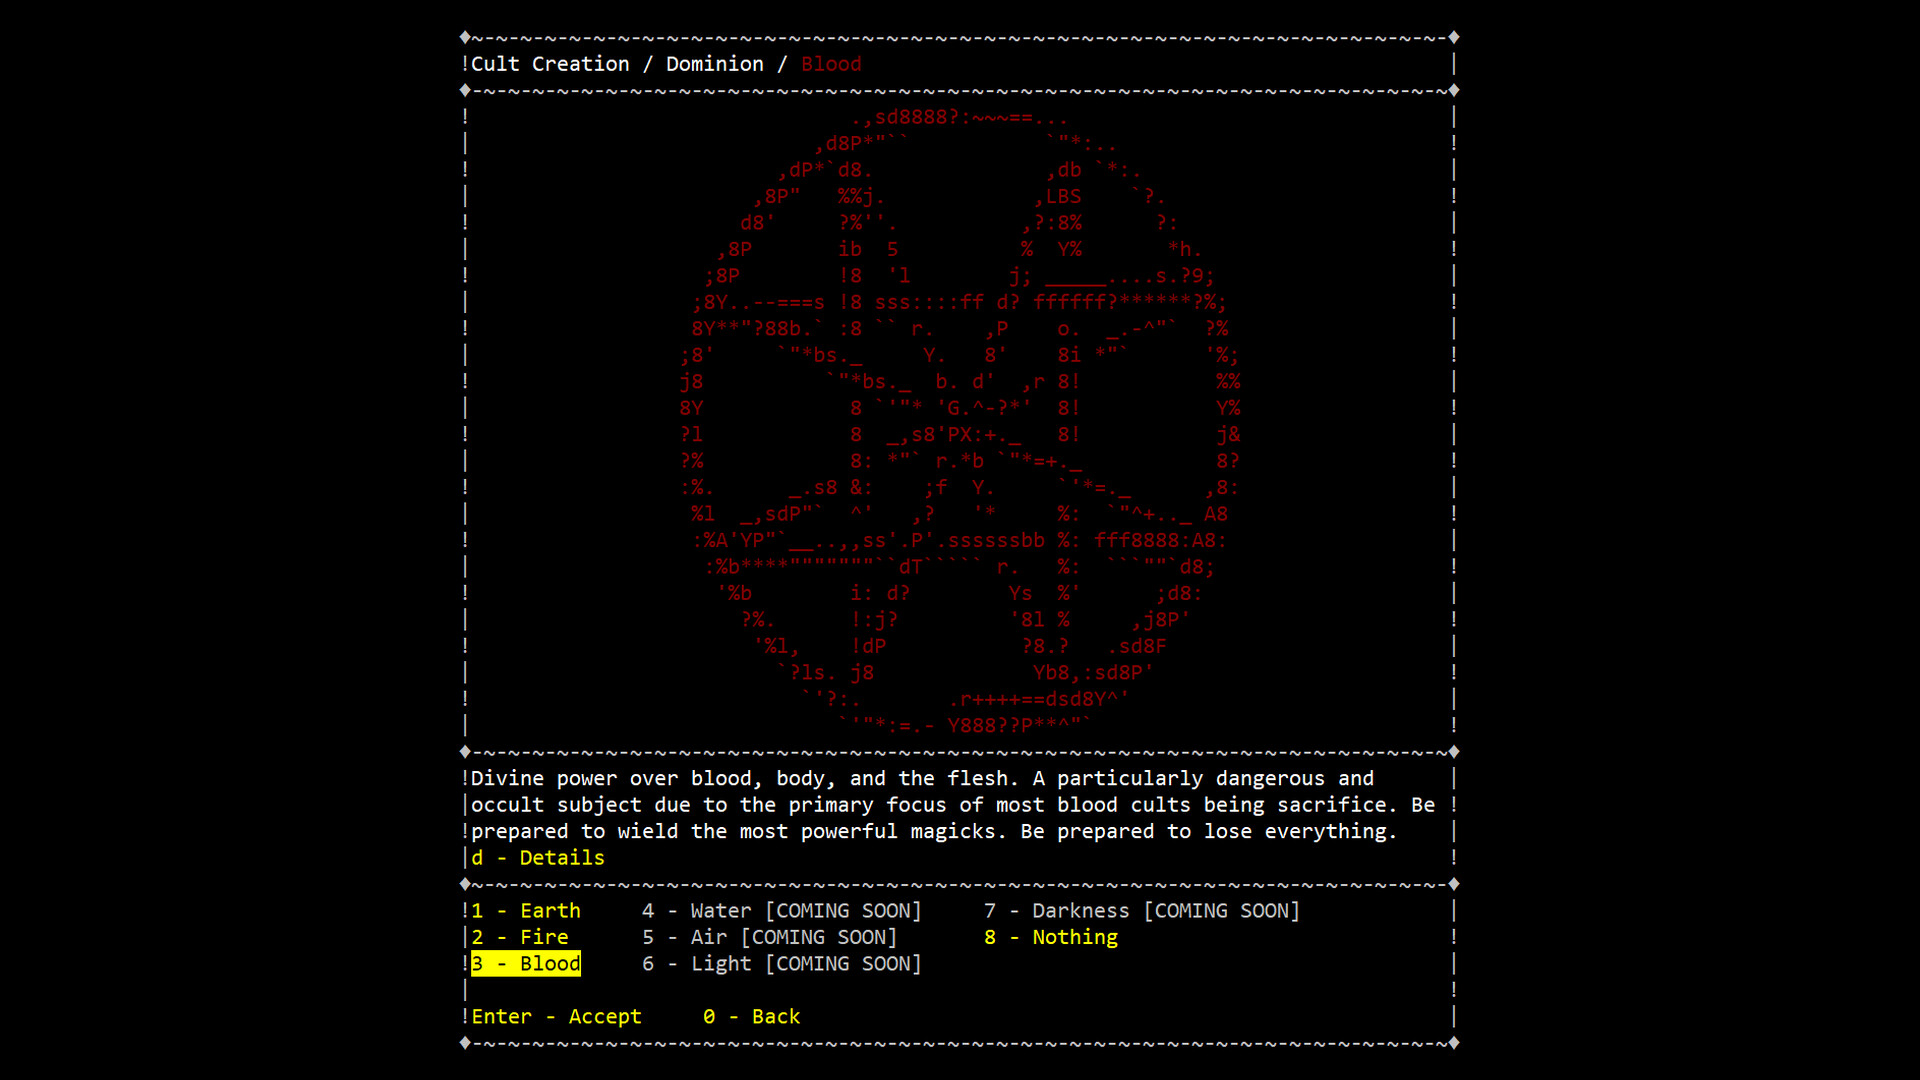Pick '5 - Air [COMING SOON]' entry
This screenshot has width=1920, height=1080.
pos(770,937)
